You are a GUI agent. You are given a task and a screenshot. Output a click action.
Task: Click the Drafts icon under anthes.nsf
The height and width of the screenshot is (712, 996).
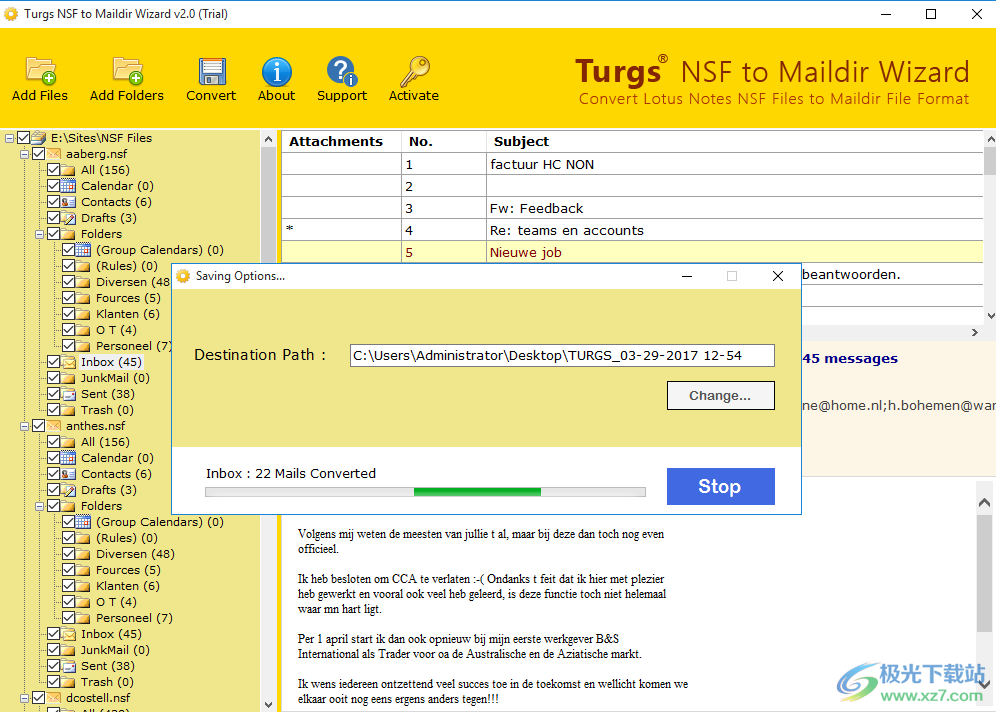(69, 490)
